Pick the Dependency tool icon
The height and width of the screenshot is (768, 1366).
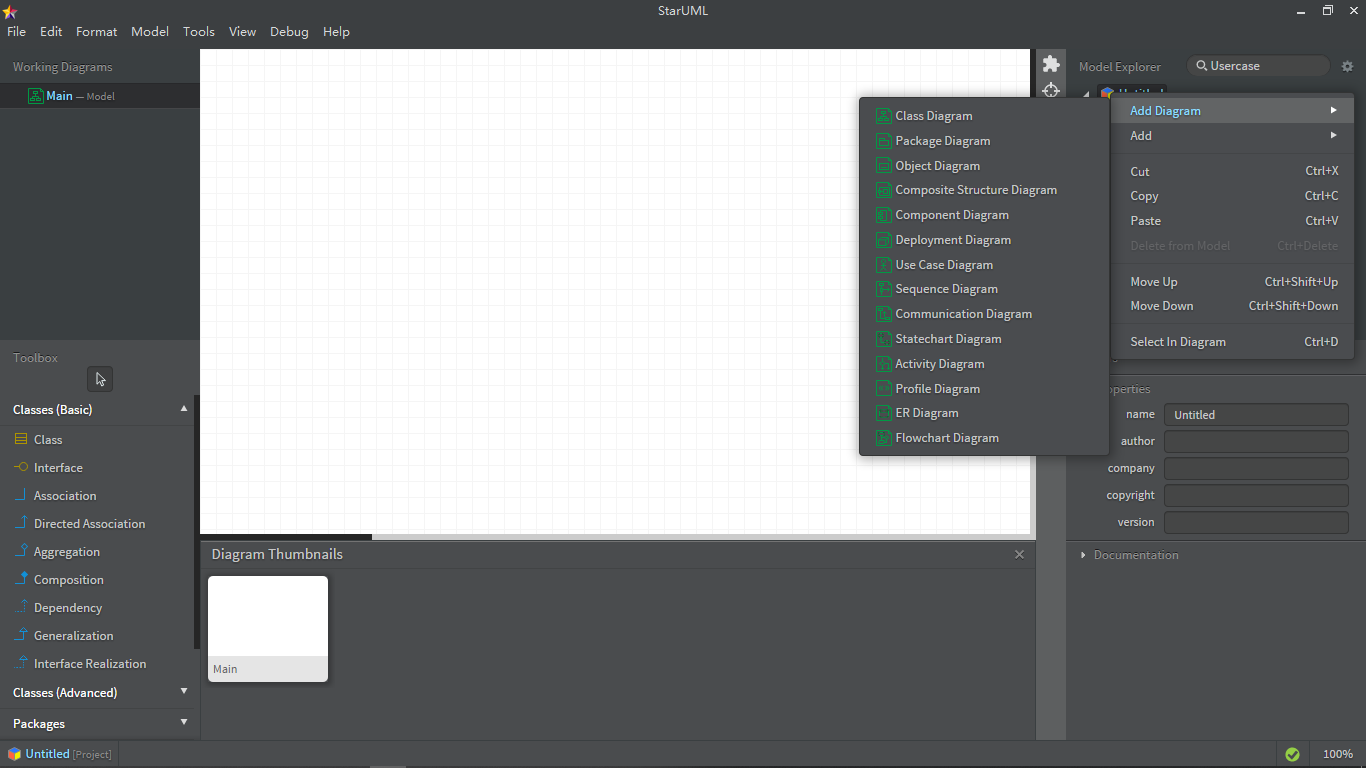(21, 607)
